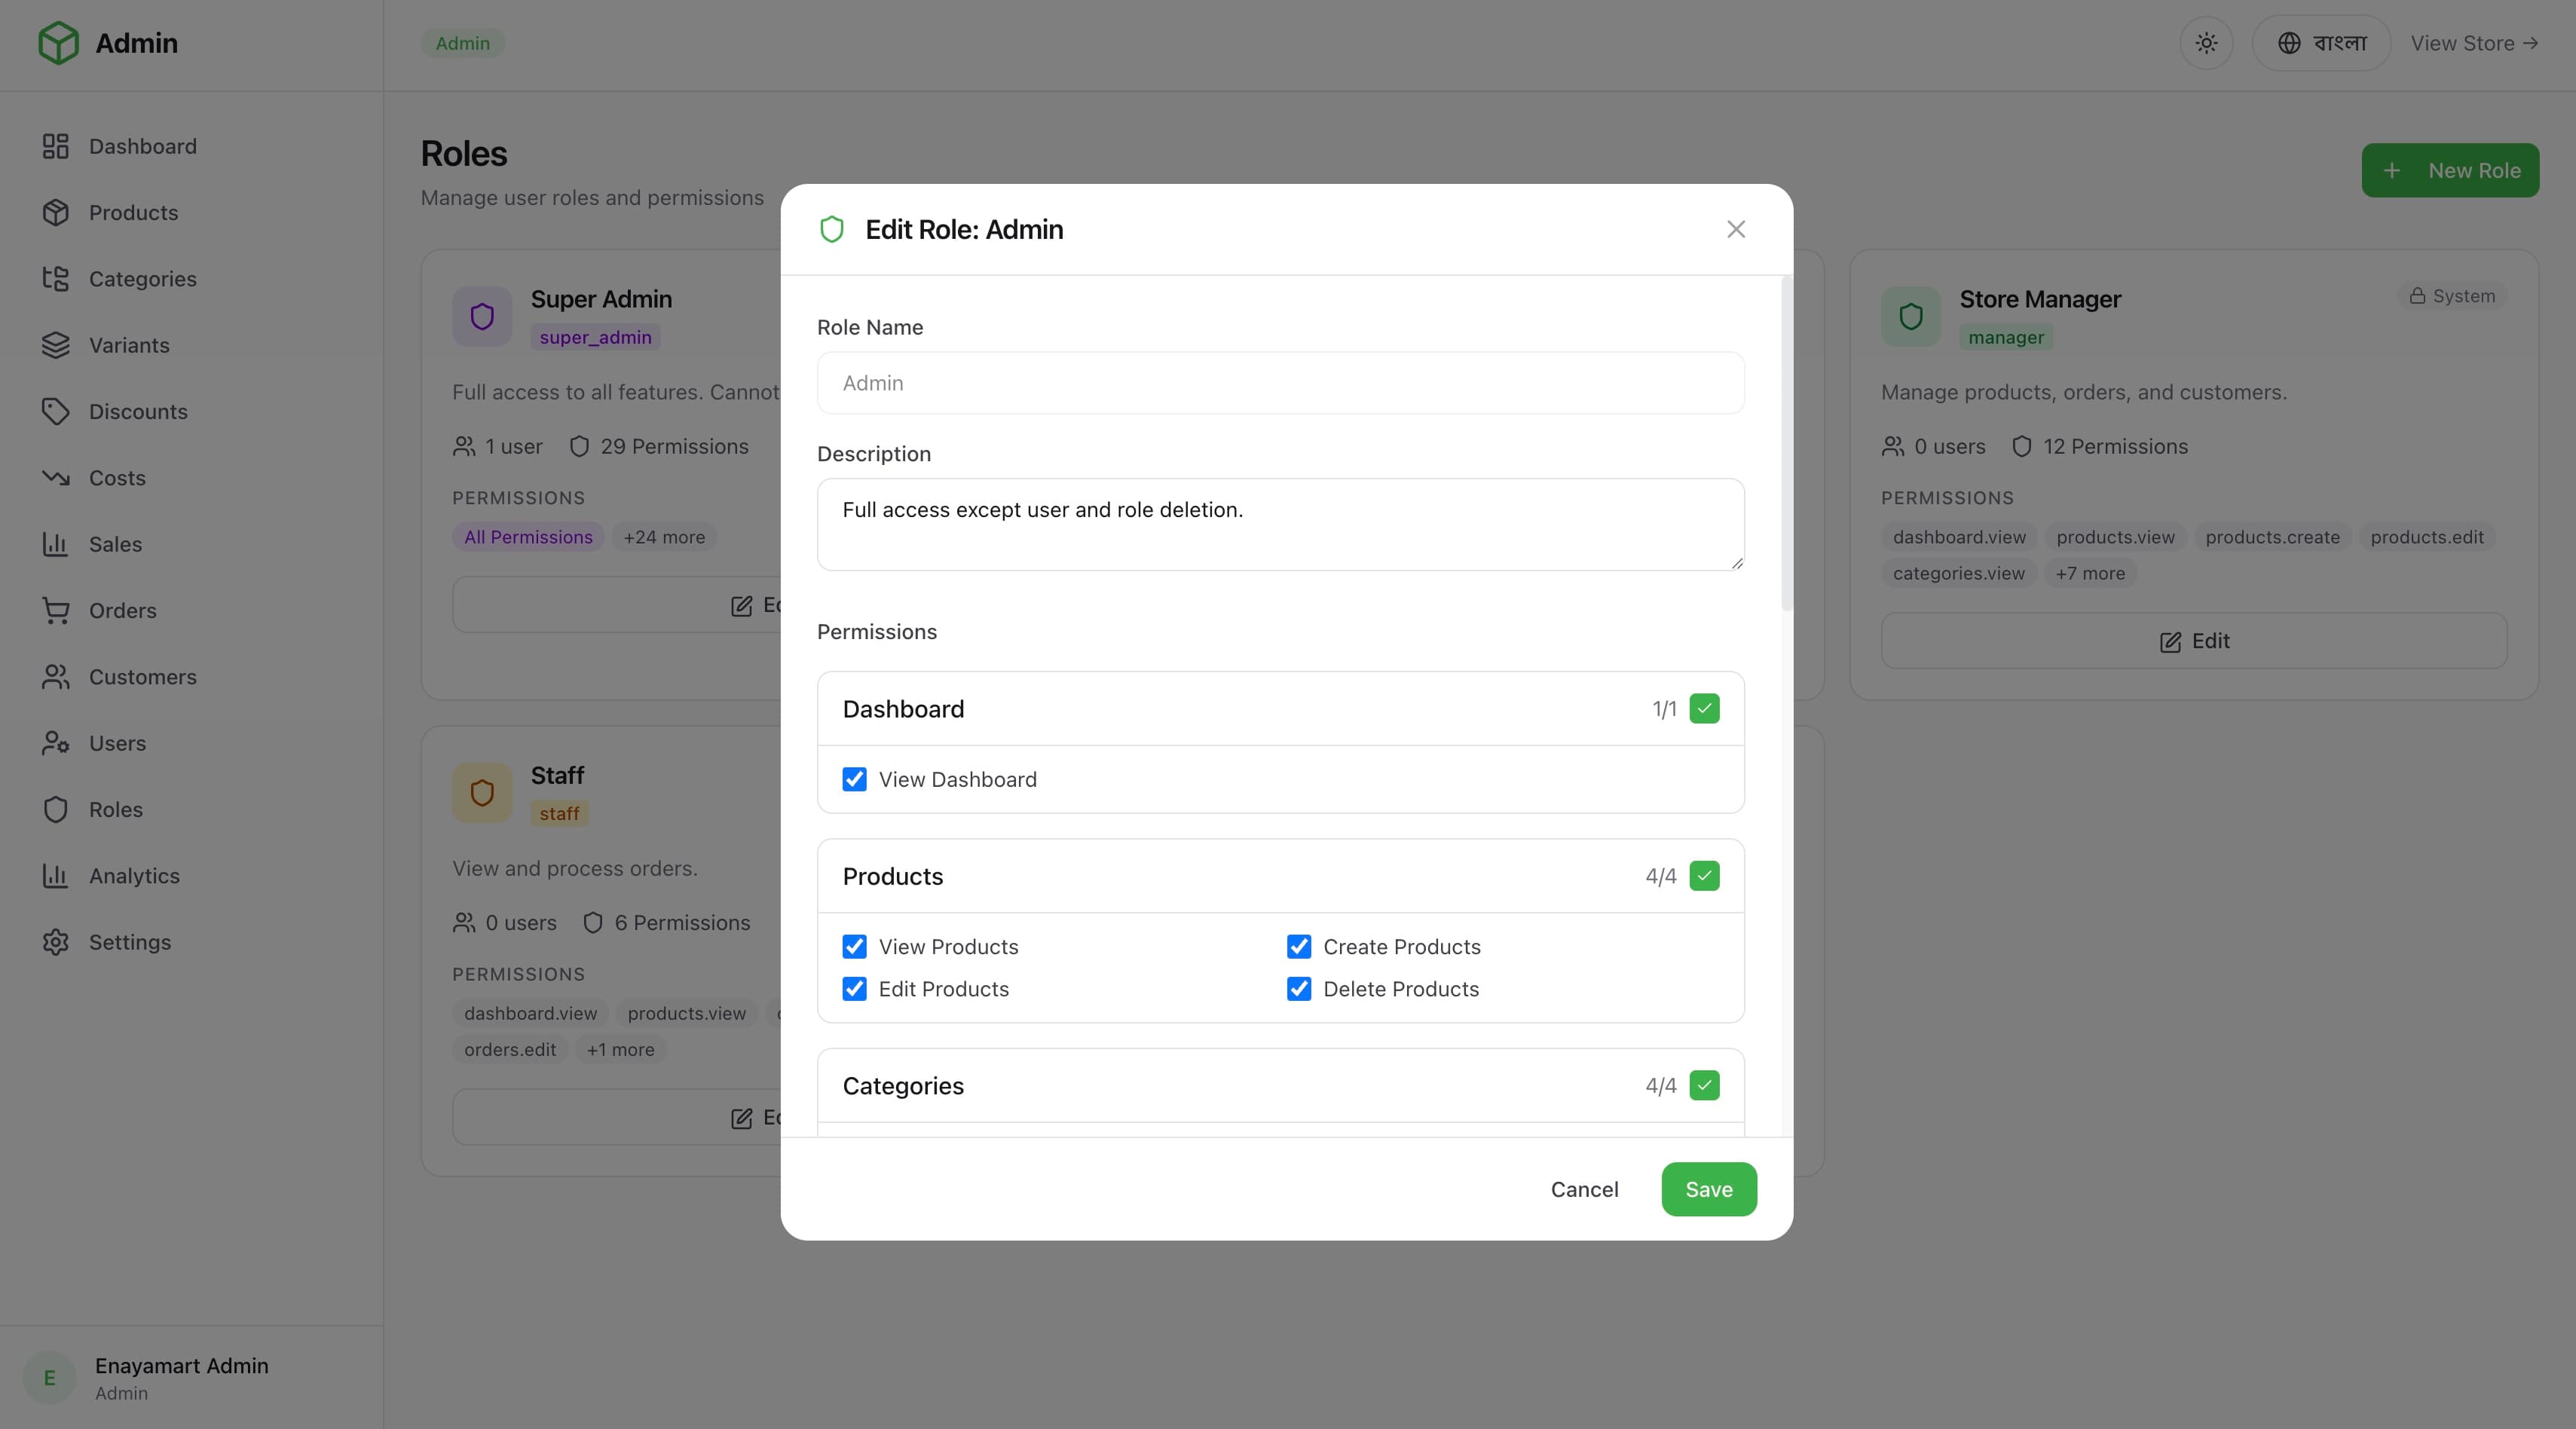Click the New Role button
The image size is (2576, 1429).
(2450, 170)
